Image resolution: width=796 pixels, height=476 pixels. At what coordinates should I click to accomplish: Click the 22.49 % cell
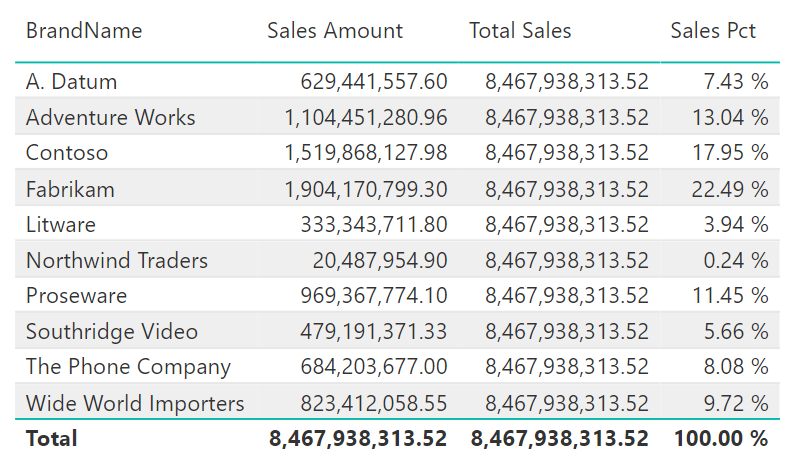(x=730, y=190)
